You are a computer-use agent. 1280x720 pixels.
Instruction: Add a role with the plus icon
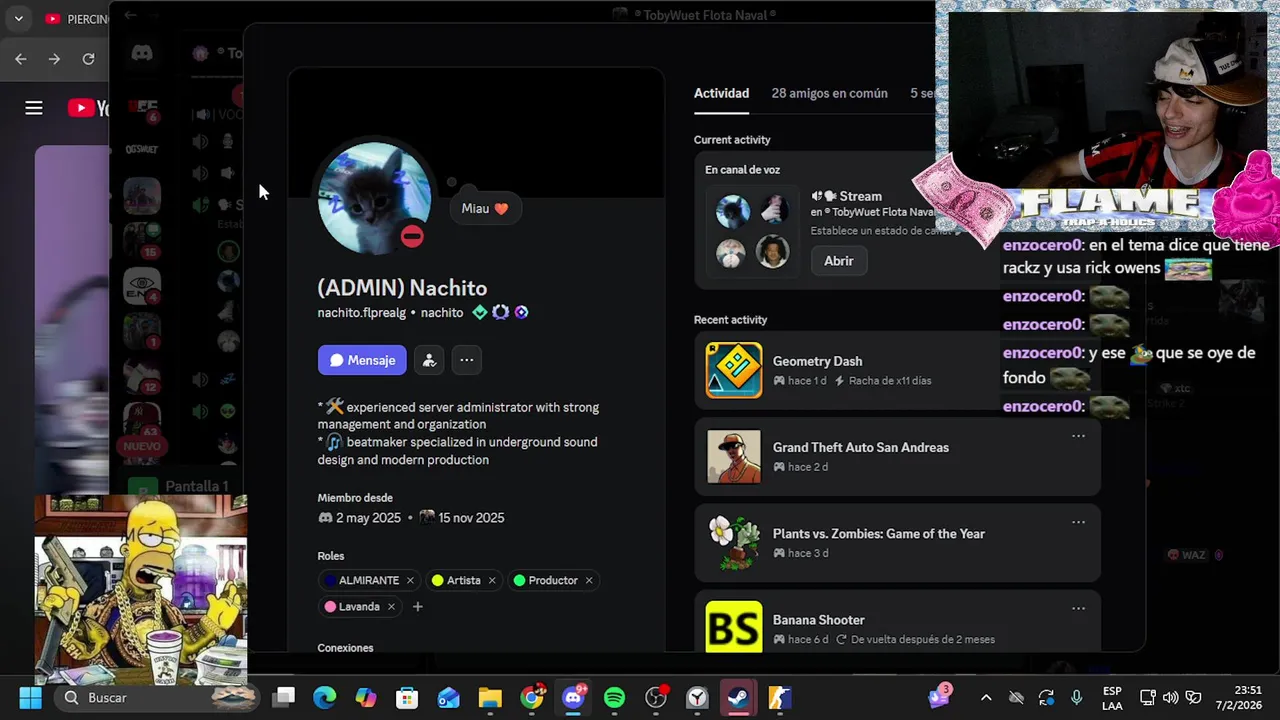418,606
